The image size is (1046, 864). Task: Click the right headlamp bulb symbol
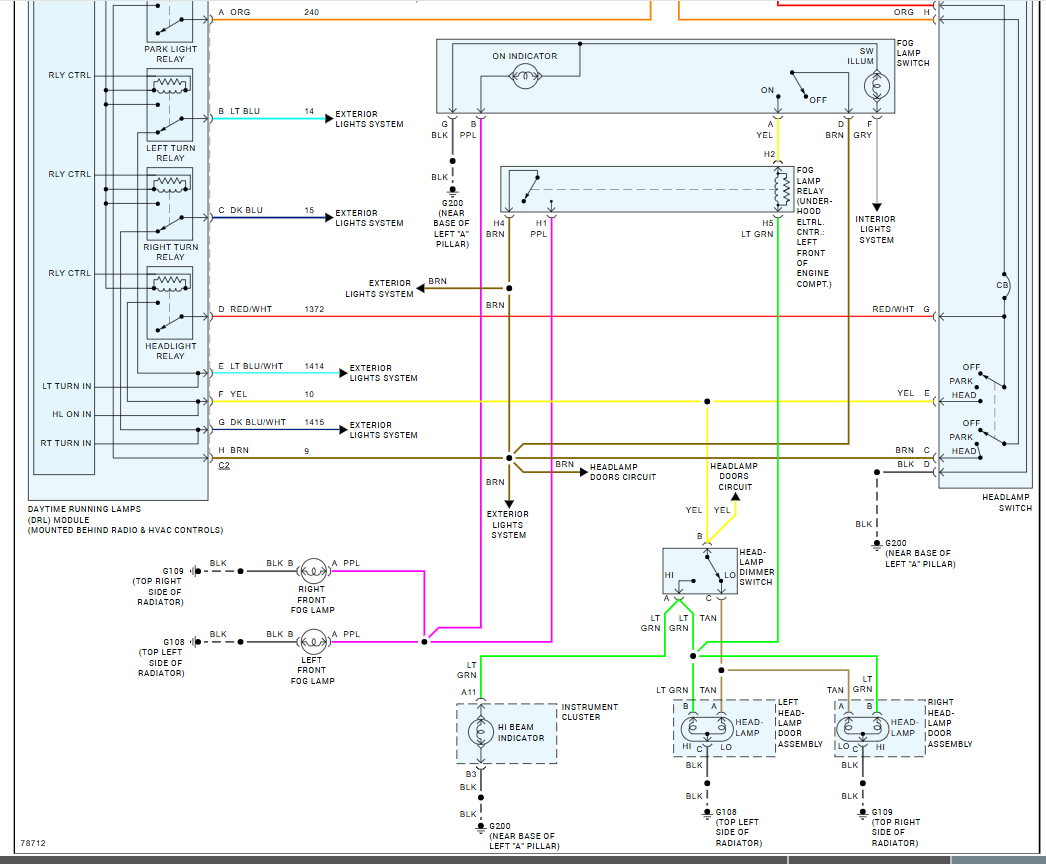pos(863,729)
